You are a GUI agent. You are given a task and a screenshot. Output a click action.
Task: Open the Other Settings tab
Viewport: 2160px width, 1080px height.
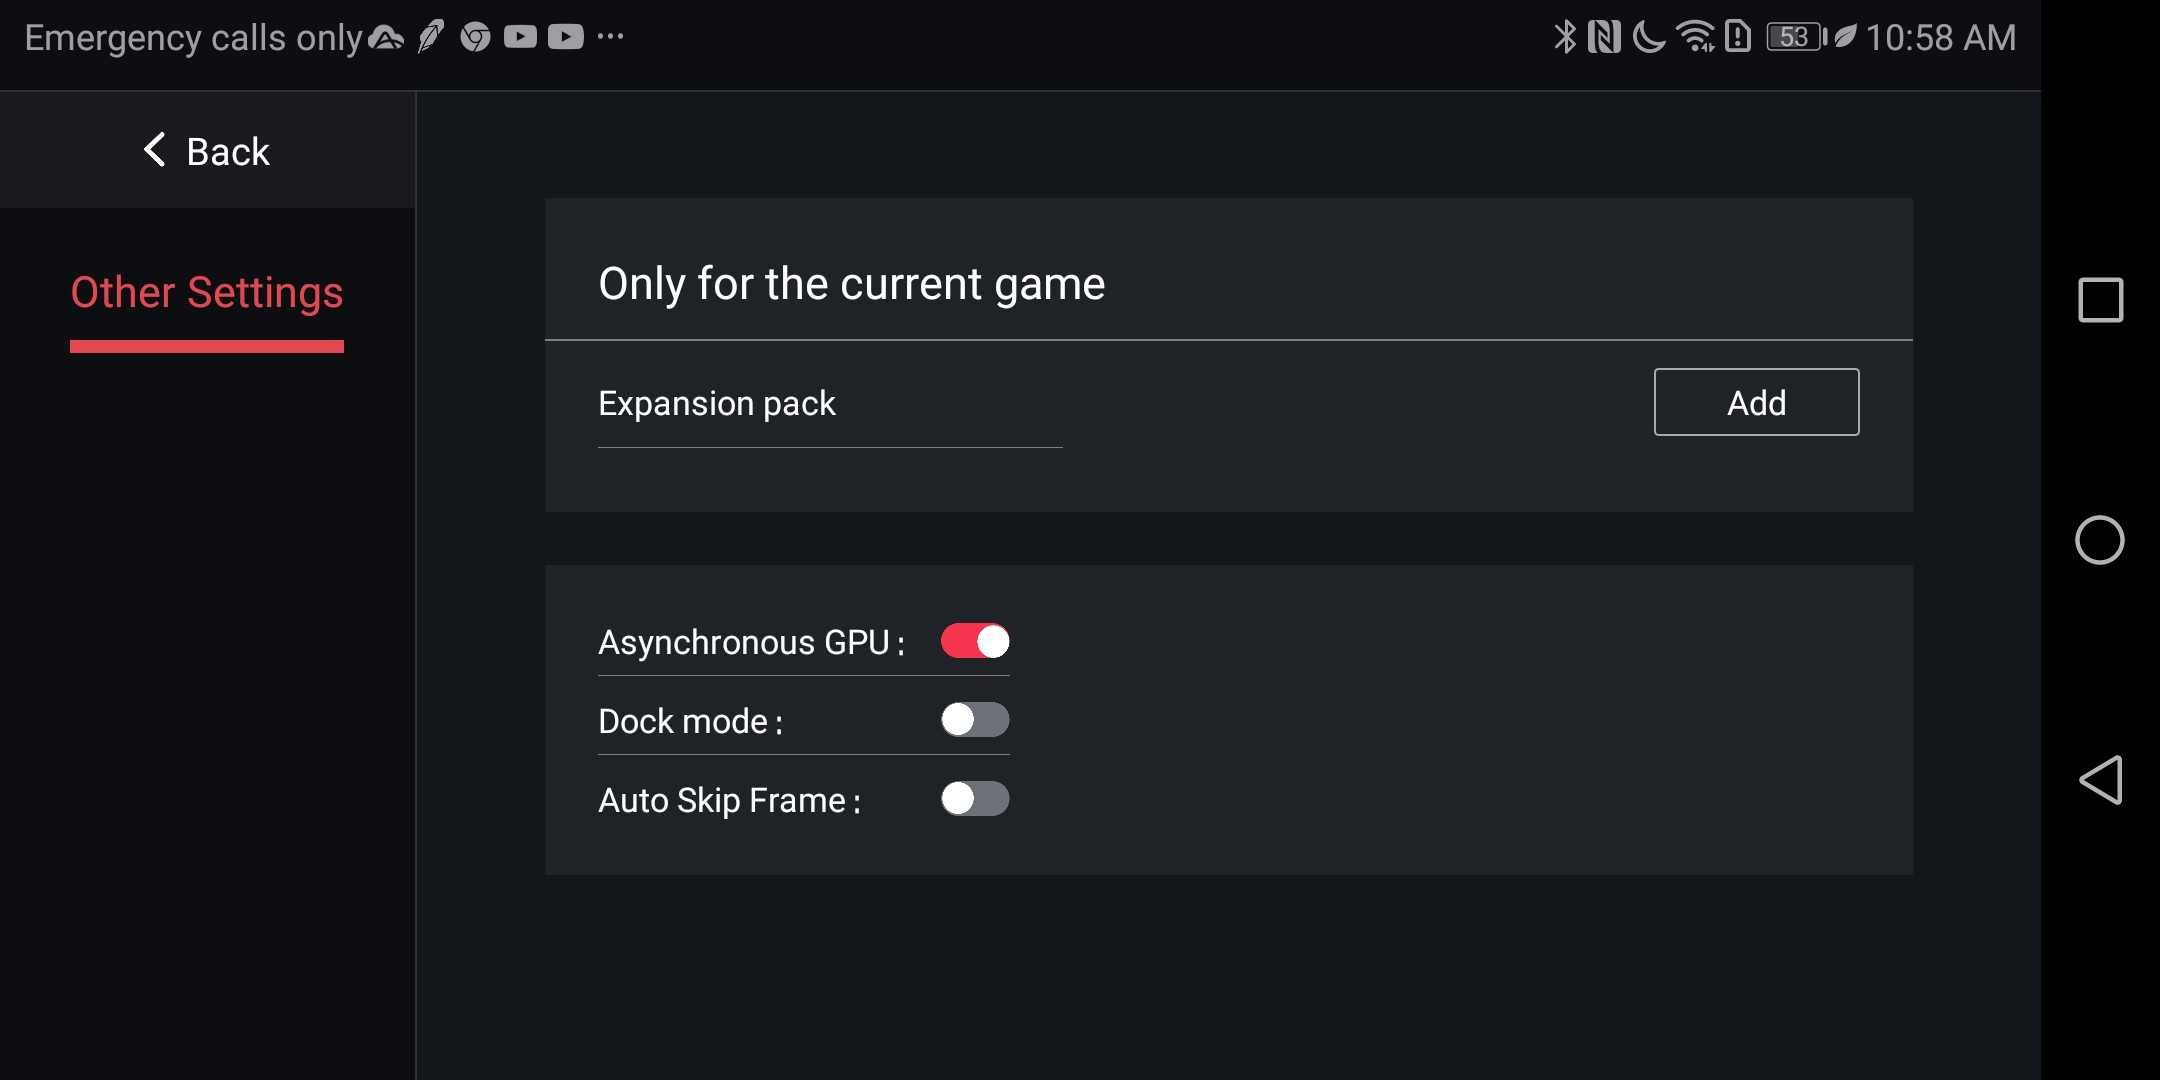(207, 293)
